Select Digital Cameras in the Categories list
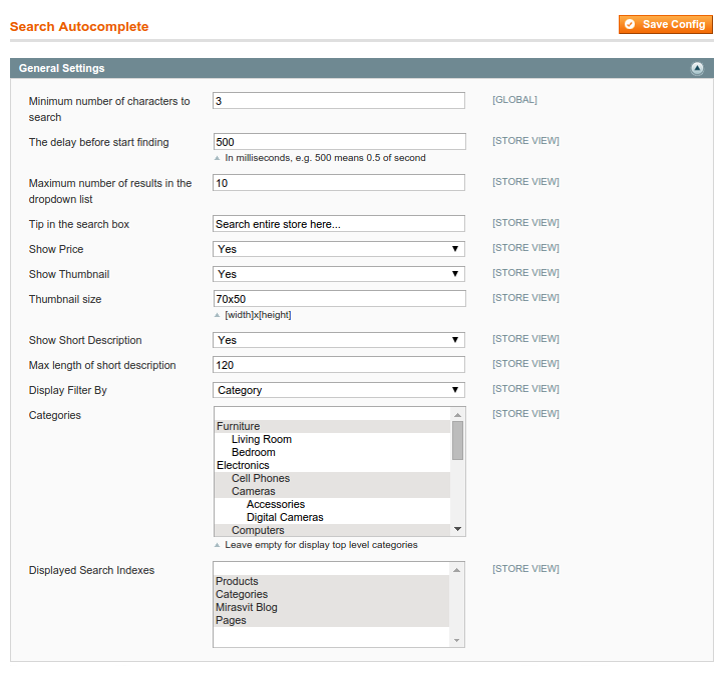 (x=332, y=517)
